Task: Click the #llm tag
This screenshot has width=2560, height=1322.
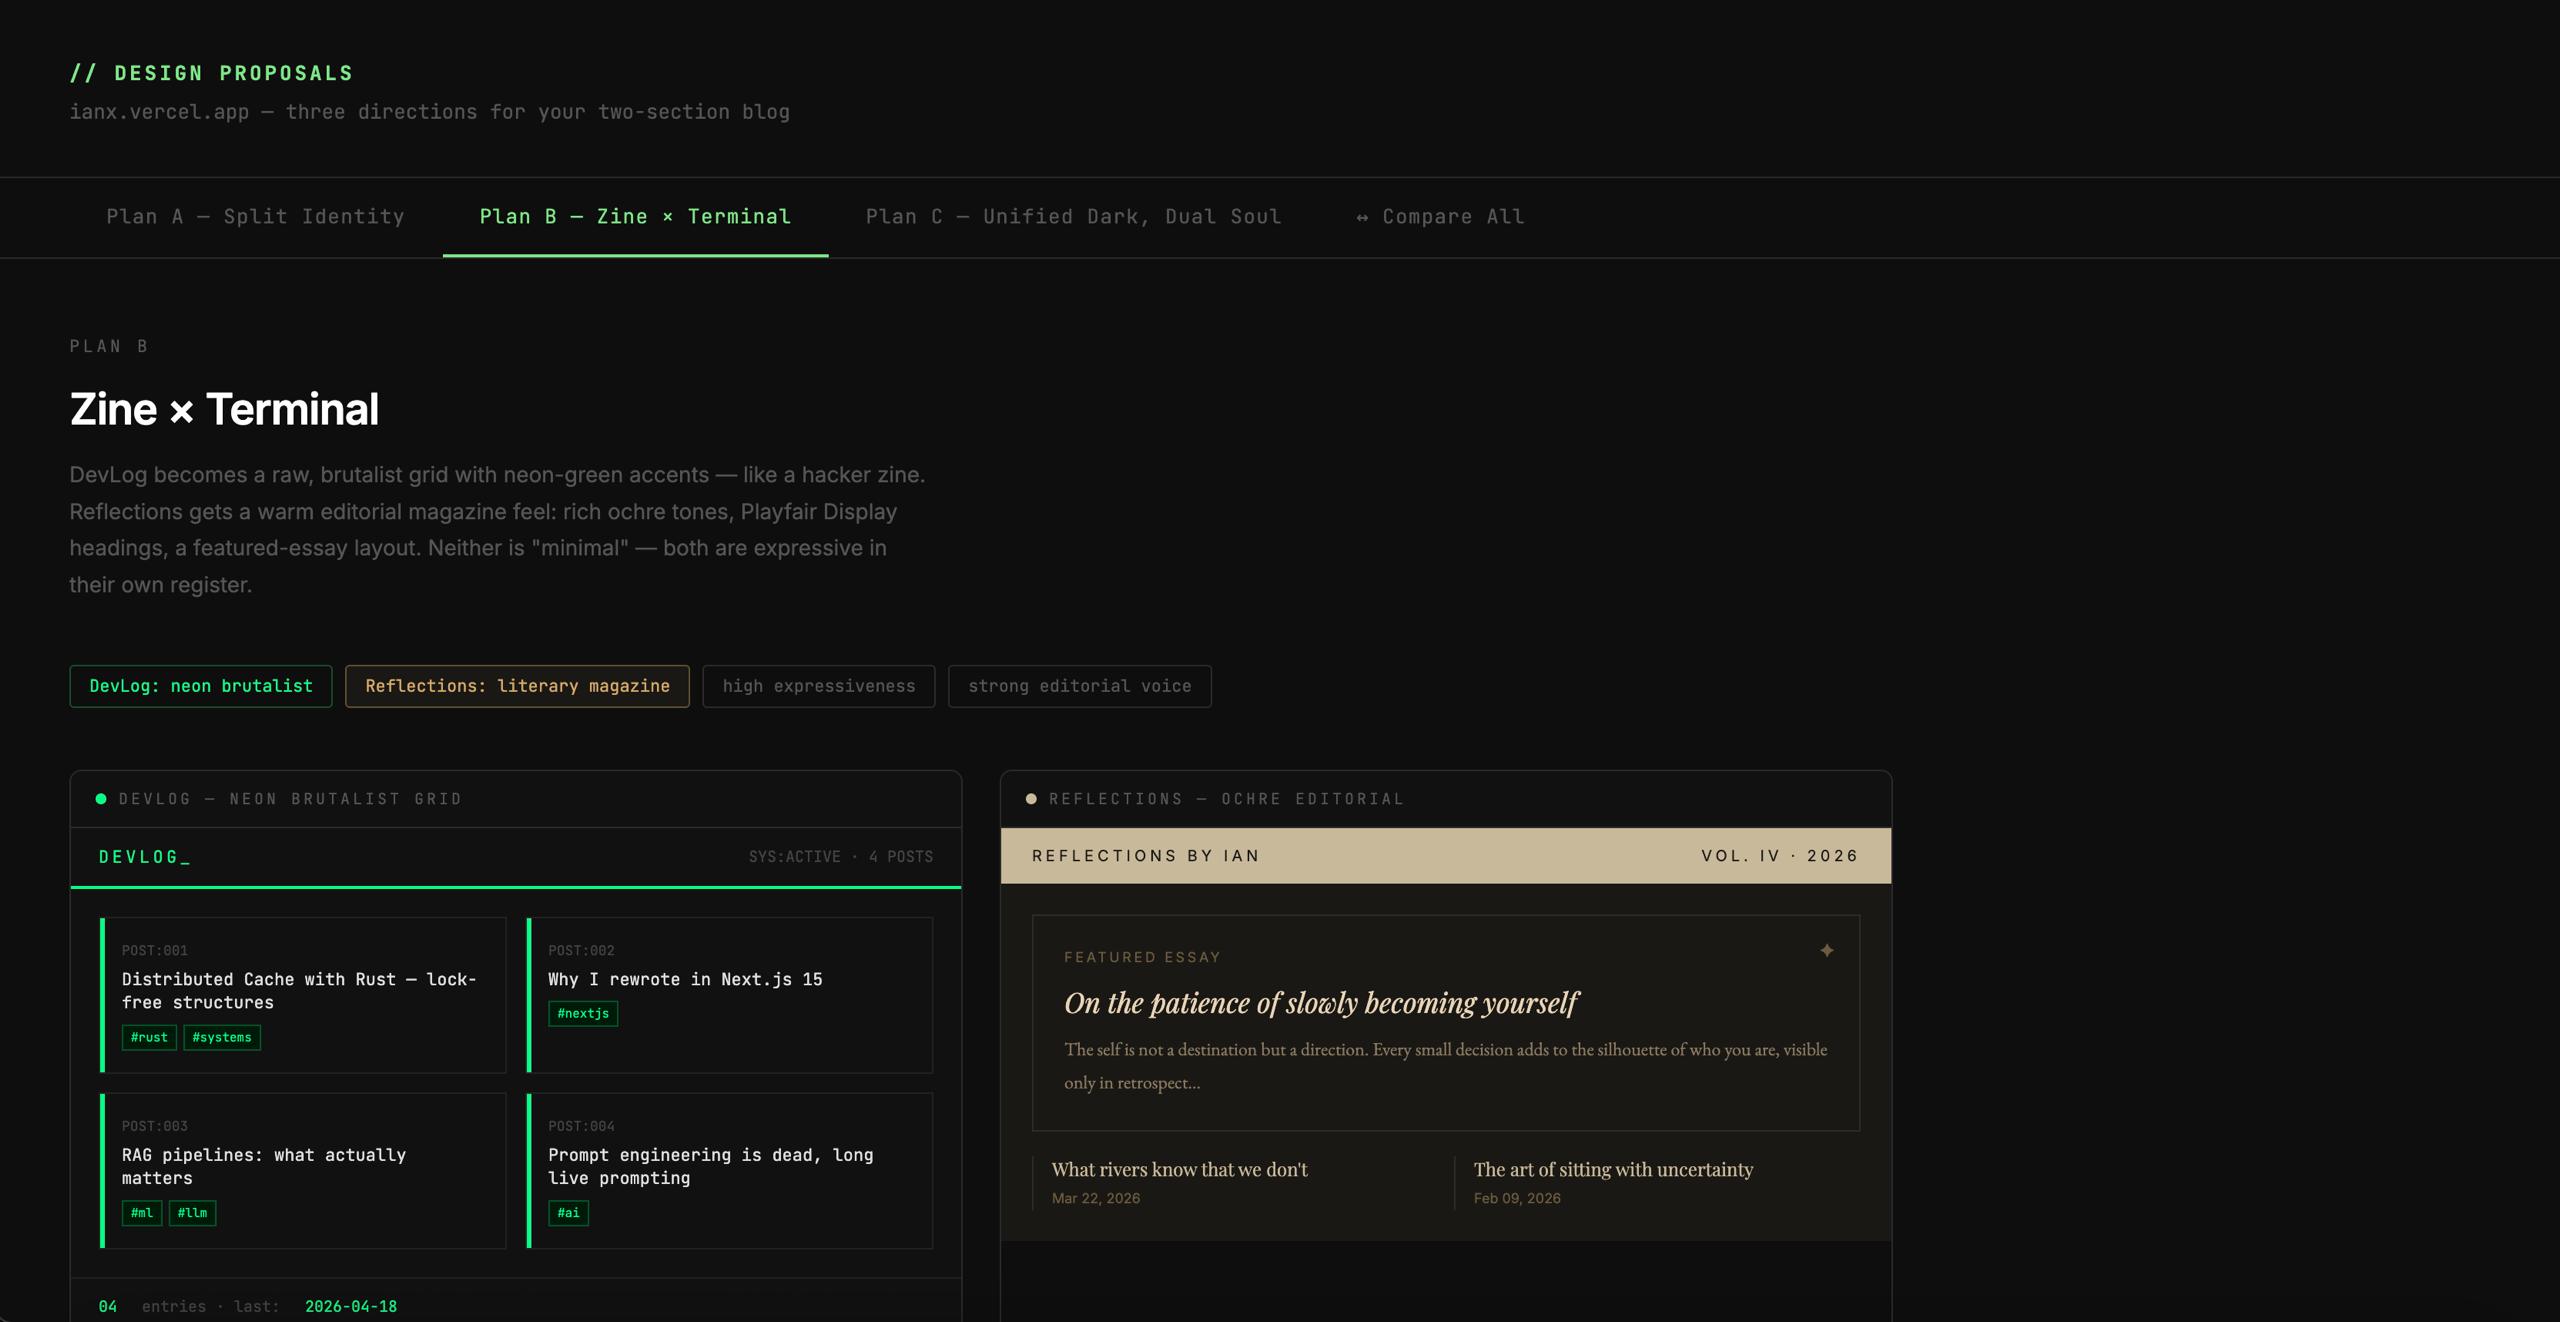Action: click(x=192, y=1213)
